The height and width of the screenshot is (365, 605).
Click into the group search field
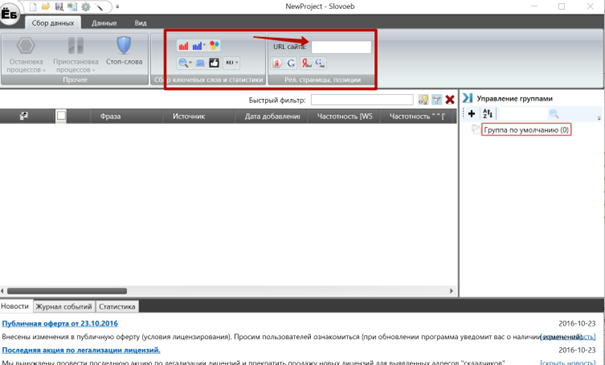[x=522, y=113]
